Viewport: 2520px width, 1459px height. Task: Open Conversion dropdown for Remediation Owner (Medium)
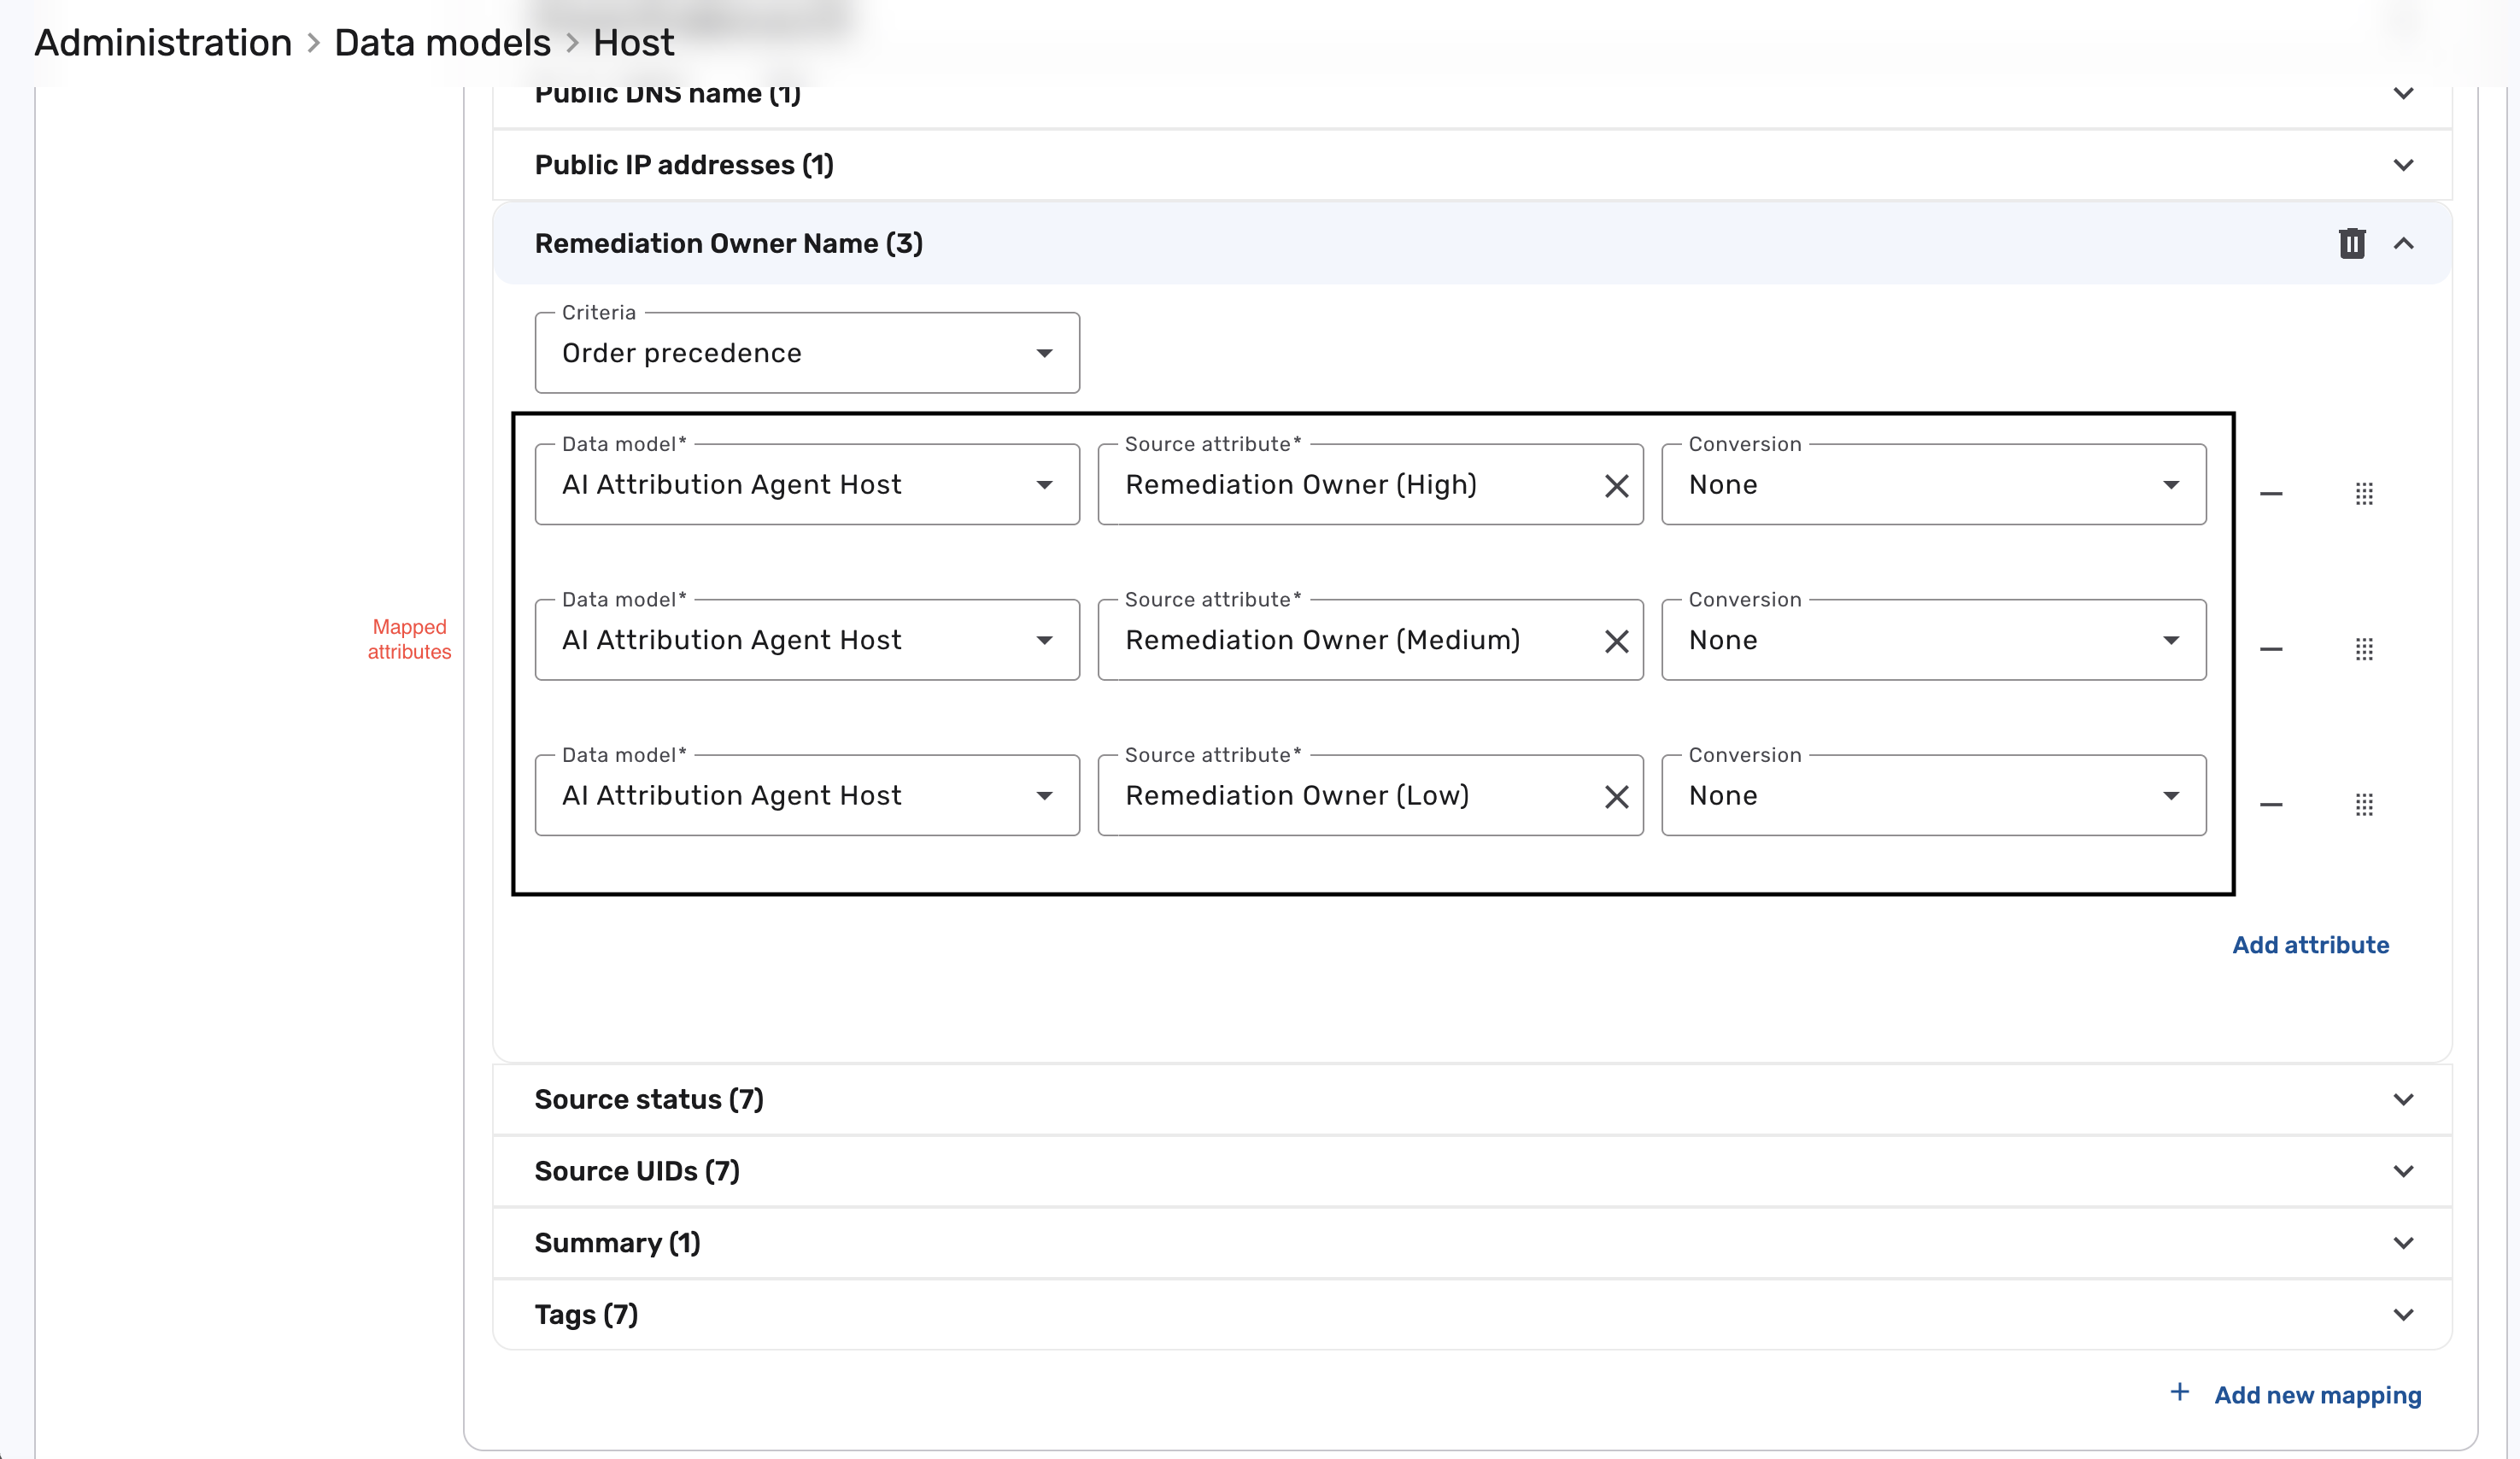point(1934,640)
